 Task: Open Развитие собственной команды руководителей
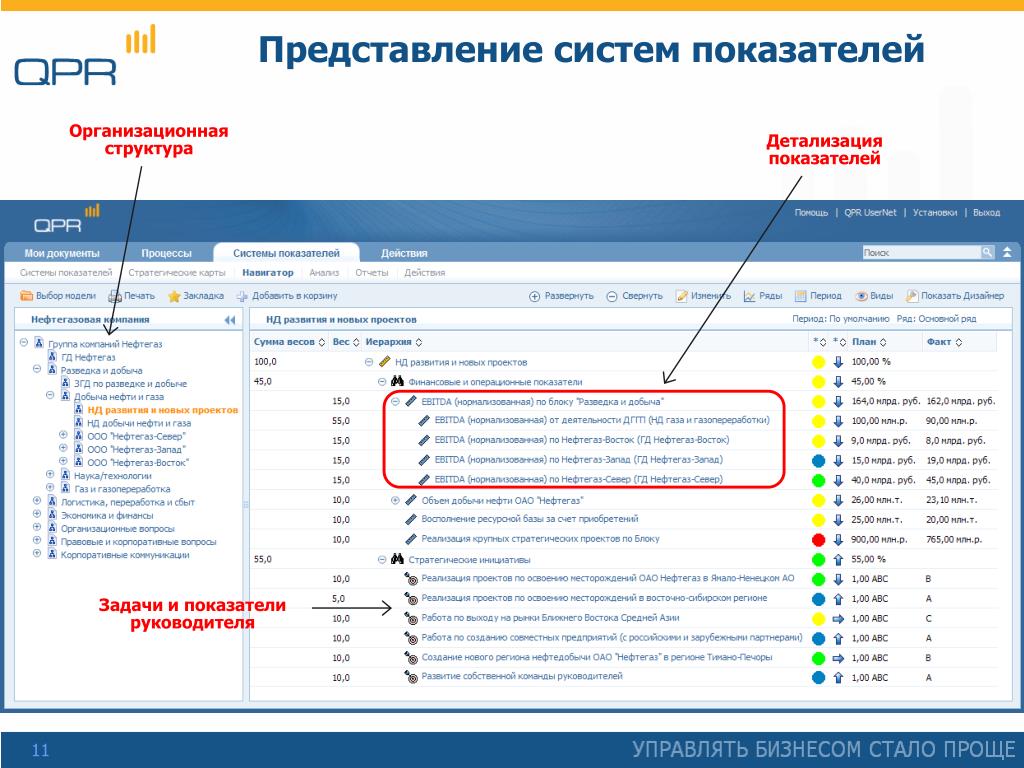pos(522,677)
